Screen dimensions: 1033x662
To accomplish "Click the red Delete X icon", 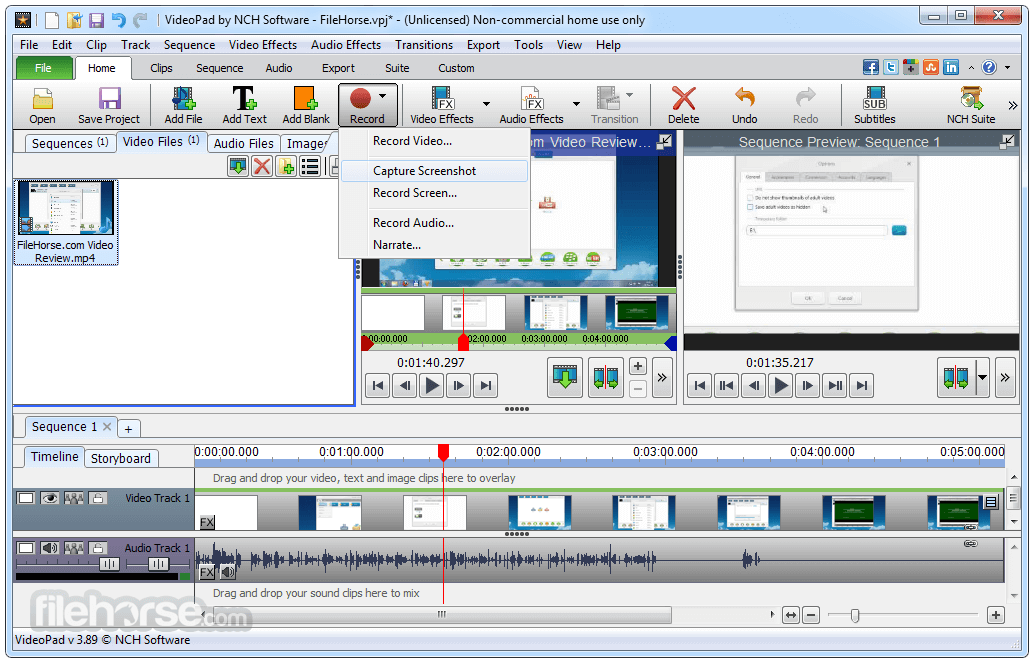I will tap(683, 99).
